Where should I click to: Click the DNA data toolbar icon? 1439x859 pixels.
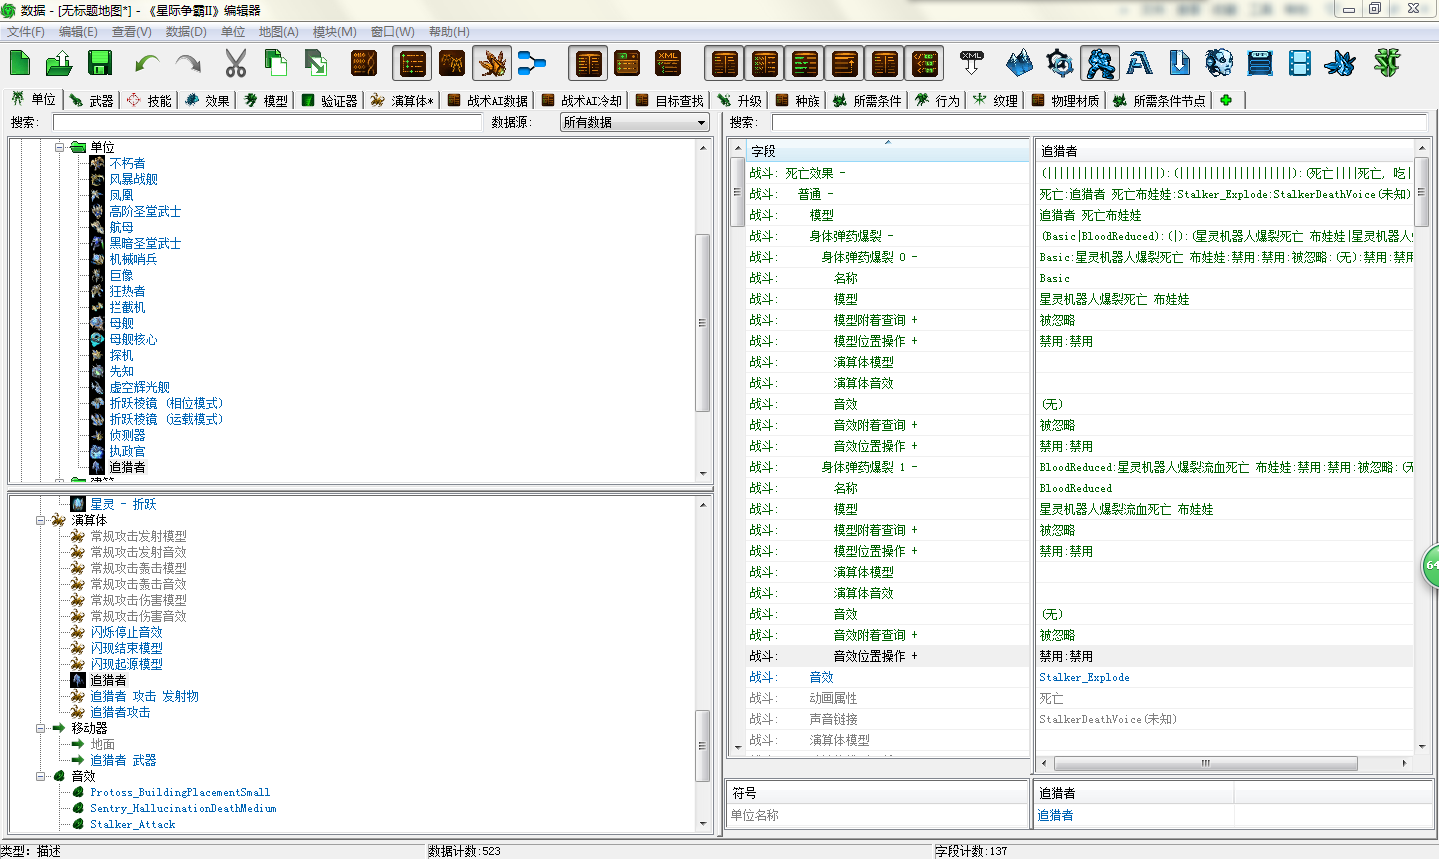tap(364, 64)
